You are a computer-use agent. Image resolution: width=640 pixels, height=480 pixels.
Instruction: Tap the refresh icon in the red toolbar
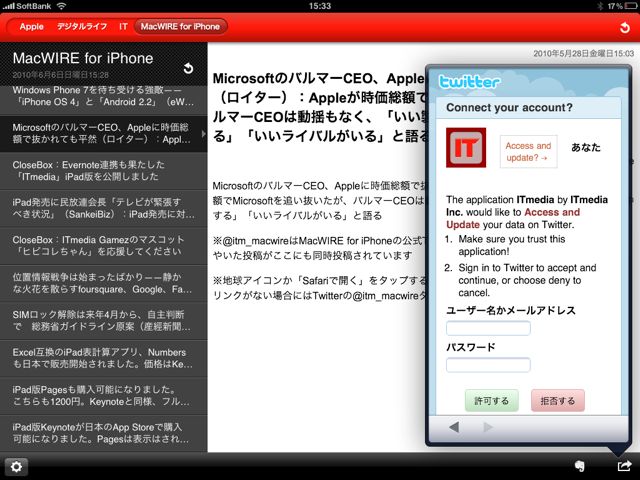coord(624,27)
